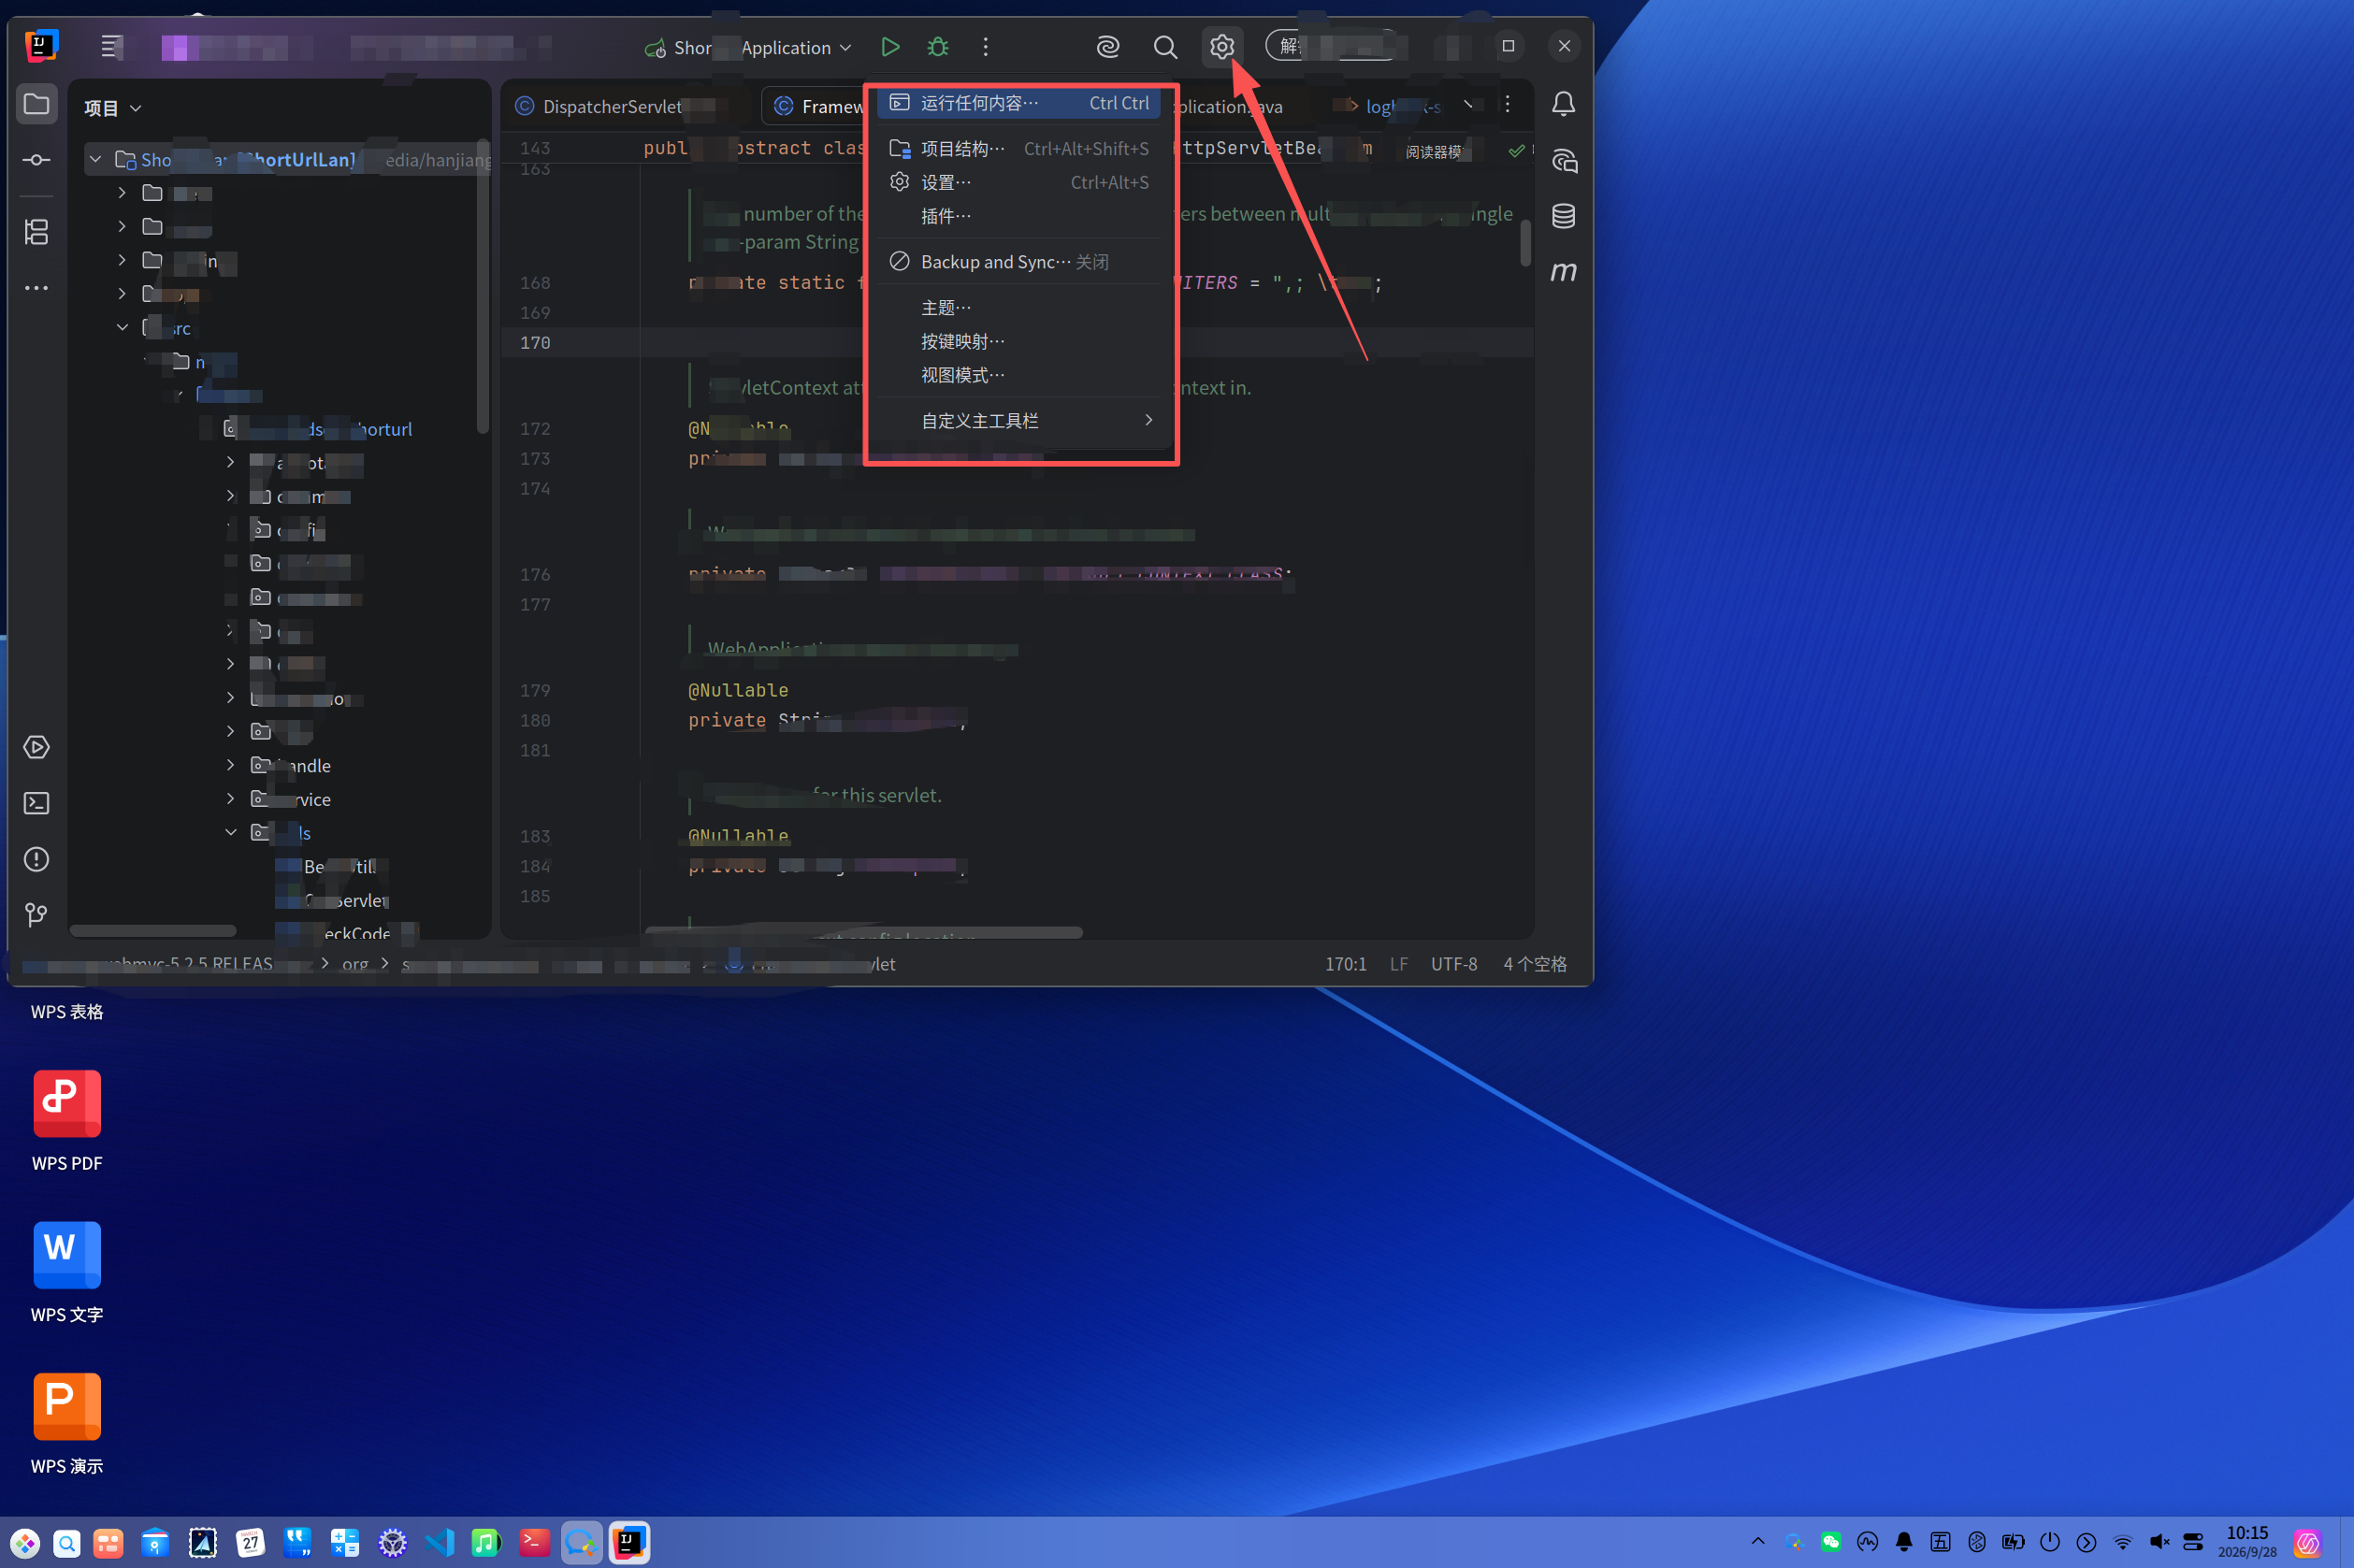Select 项目结构… menu entry
The image size is (2354, 1568).
1019,149
